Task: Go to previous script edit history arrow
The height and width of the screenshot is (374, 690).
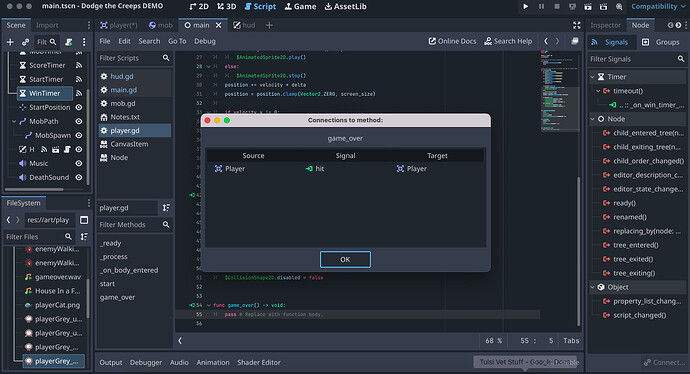Action: [546, 41]
